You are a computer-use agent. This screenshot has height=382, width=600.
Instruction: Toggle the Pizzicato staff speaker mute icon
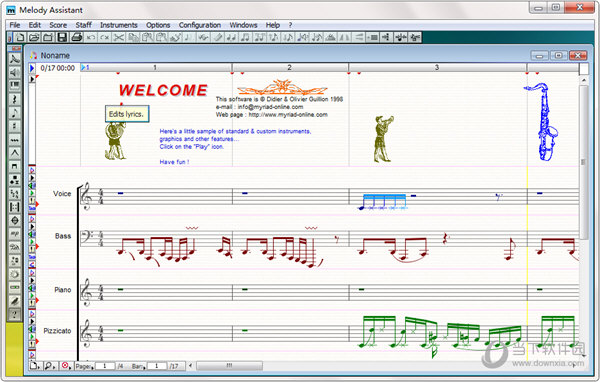[32, 329]
